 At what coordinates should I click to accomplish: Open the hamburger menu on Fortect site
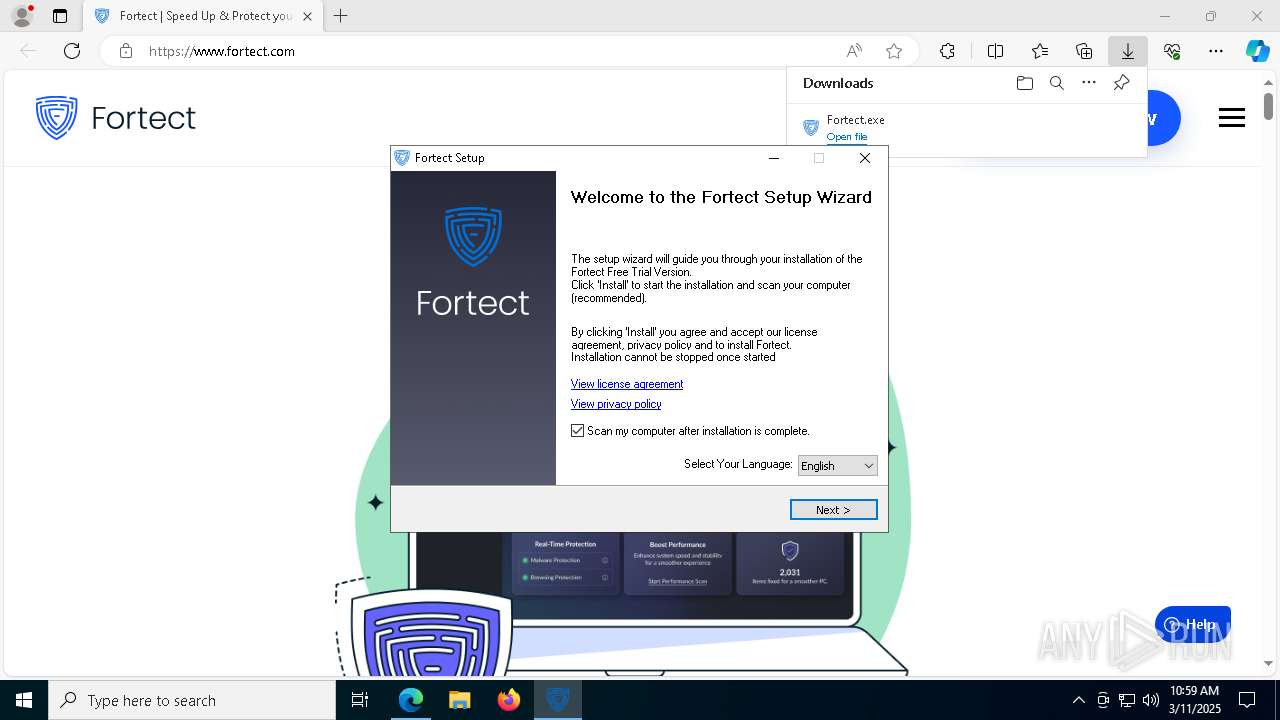[x=1232, y=118]
